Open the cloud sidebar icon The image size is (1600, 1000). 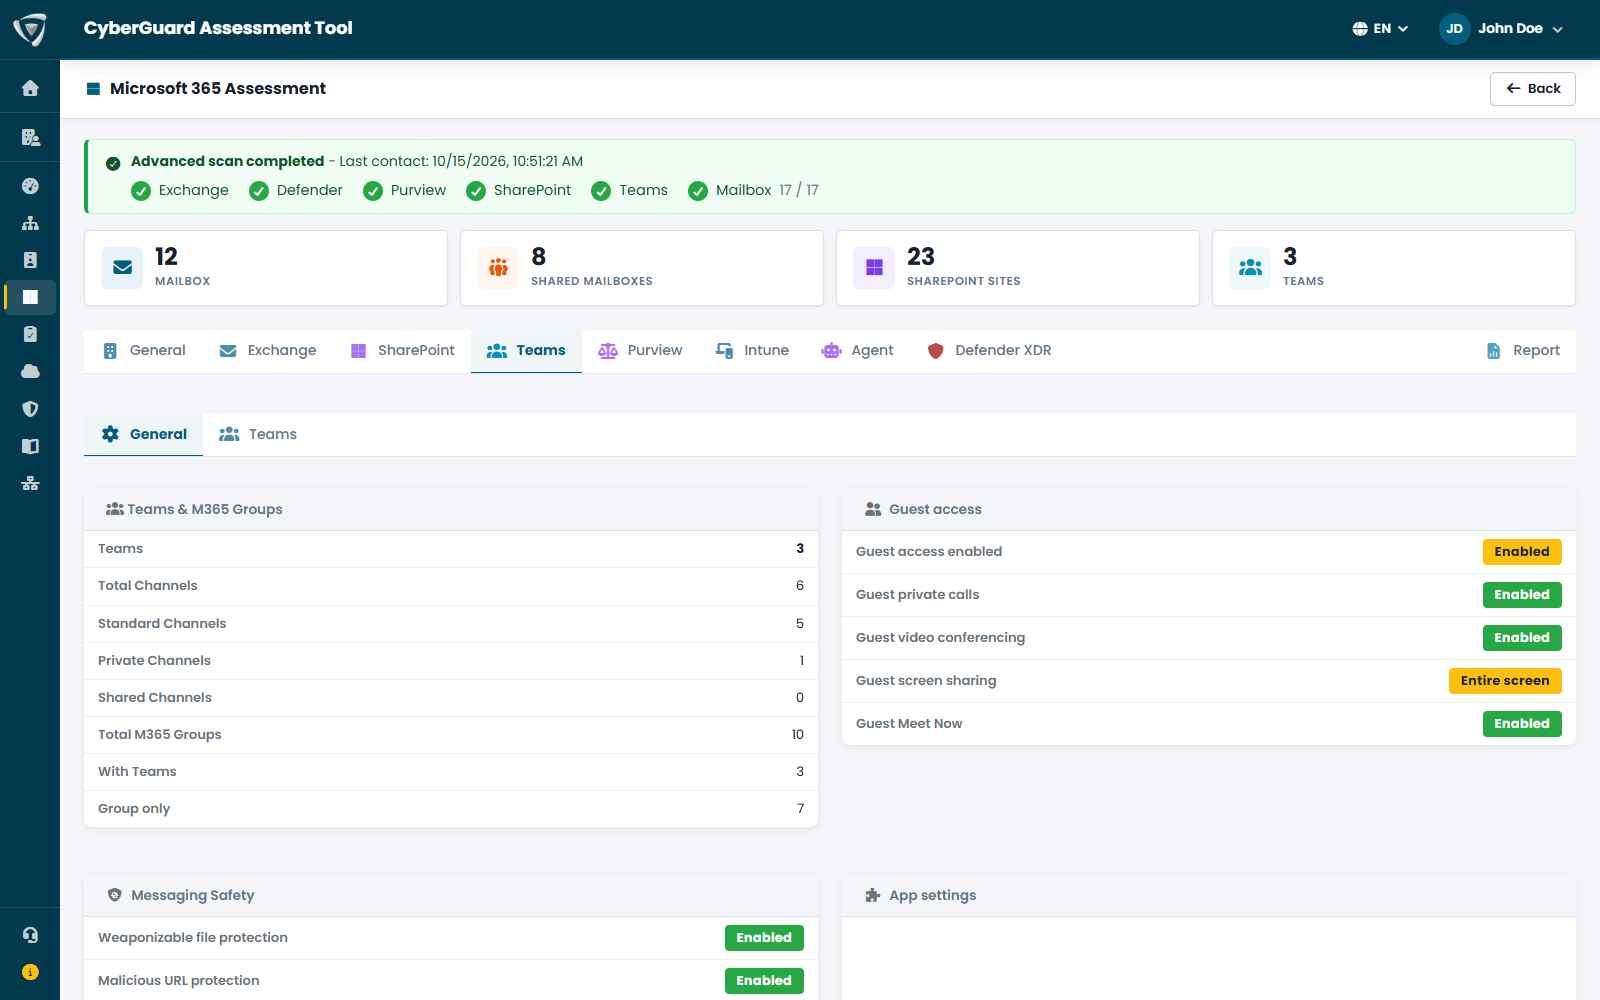[30, 371]
